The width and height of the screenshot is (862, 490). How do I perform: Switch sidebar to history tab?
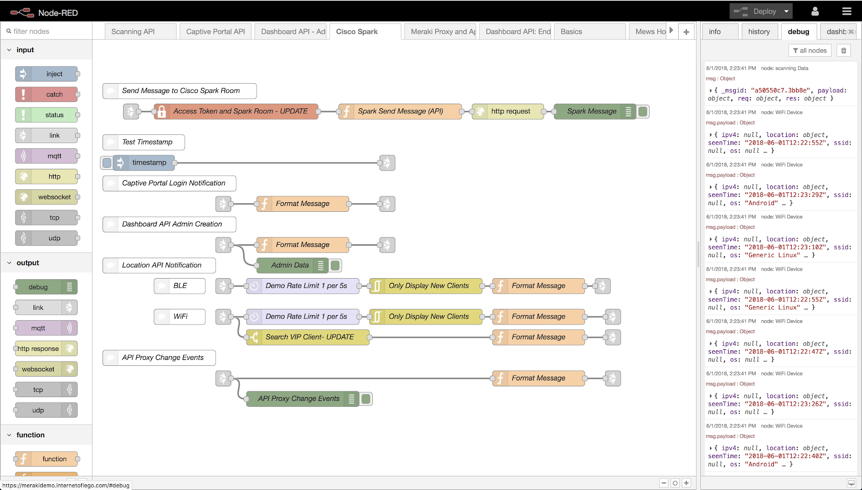(x=759, y=32)
